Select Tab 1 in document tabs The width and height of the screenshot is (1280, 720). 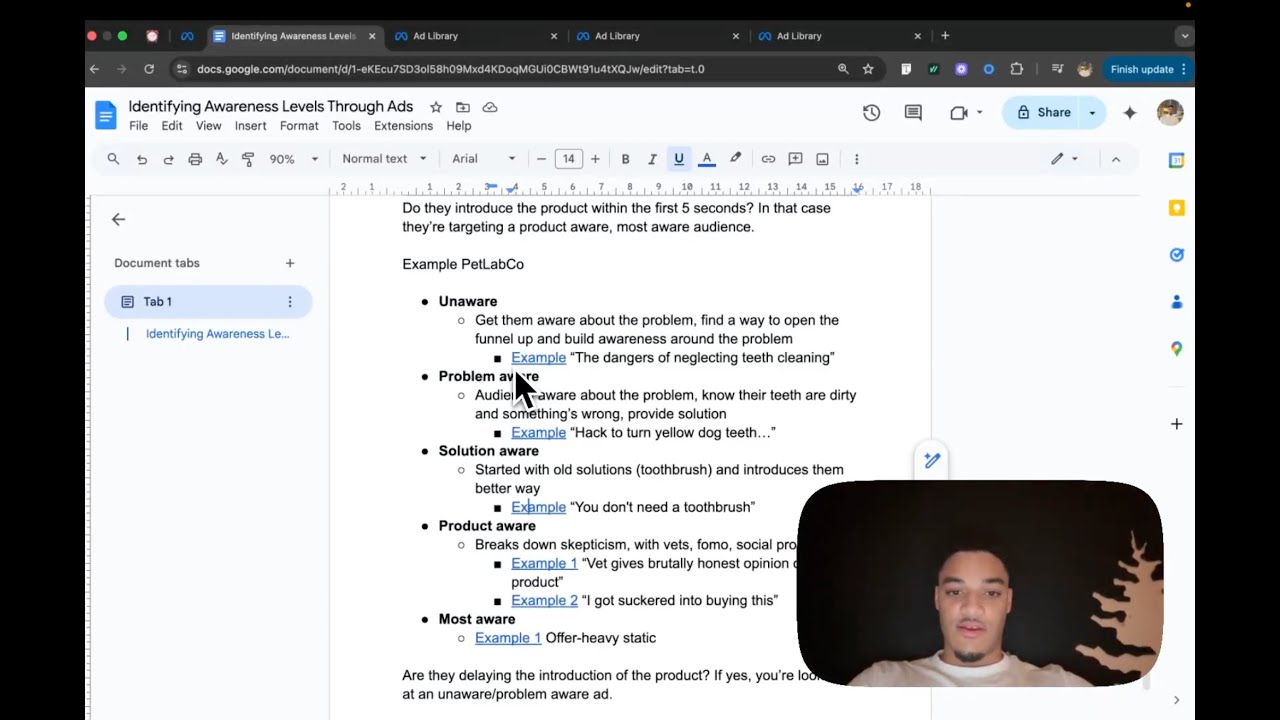click(208, 301)
